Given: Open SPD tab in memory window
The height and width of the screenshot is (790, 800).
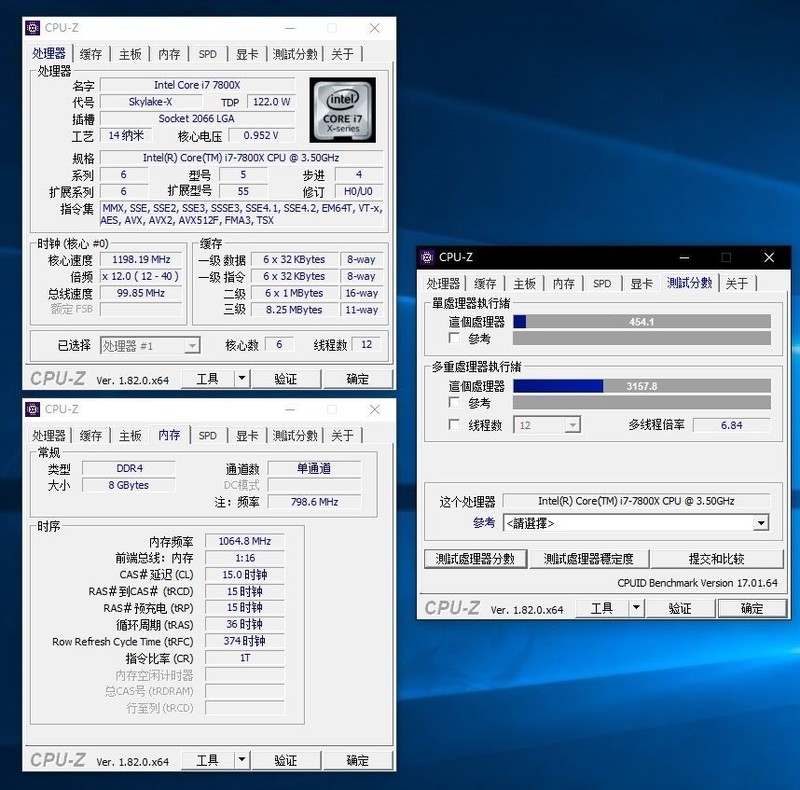Looking at the screenshot, I should [208, 435].
